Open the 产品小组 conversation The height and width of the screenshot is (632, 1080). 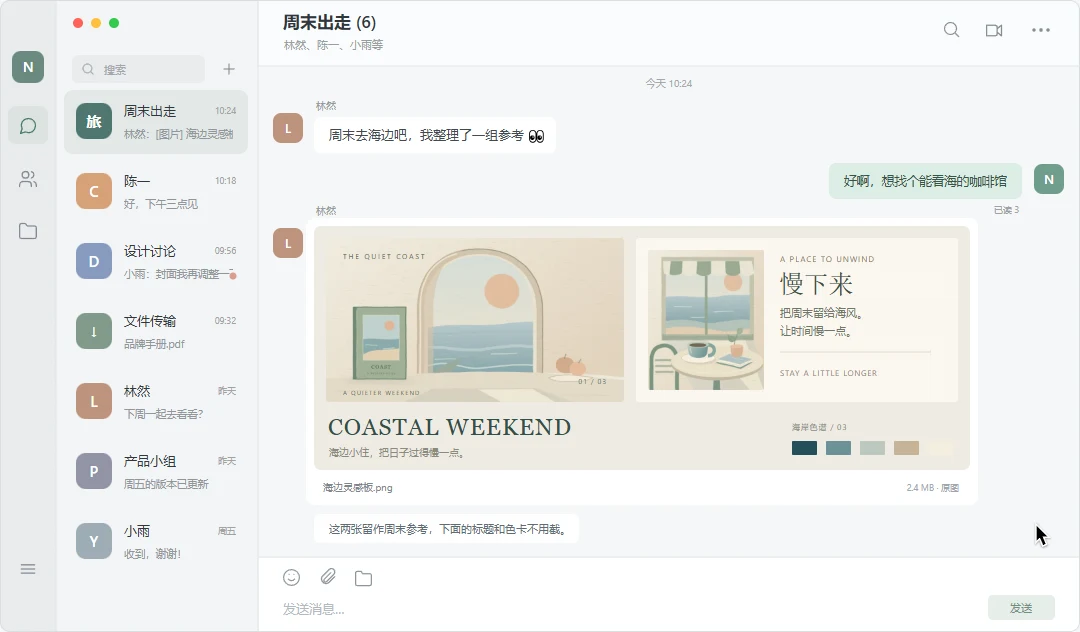(x=156, y=472)
